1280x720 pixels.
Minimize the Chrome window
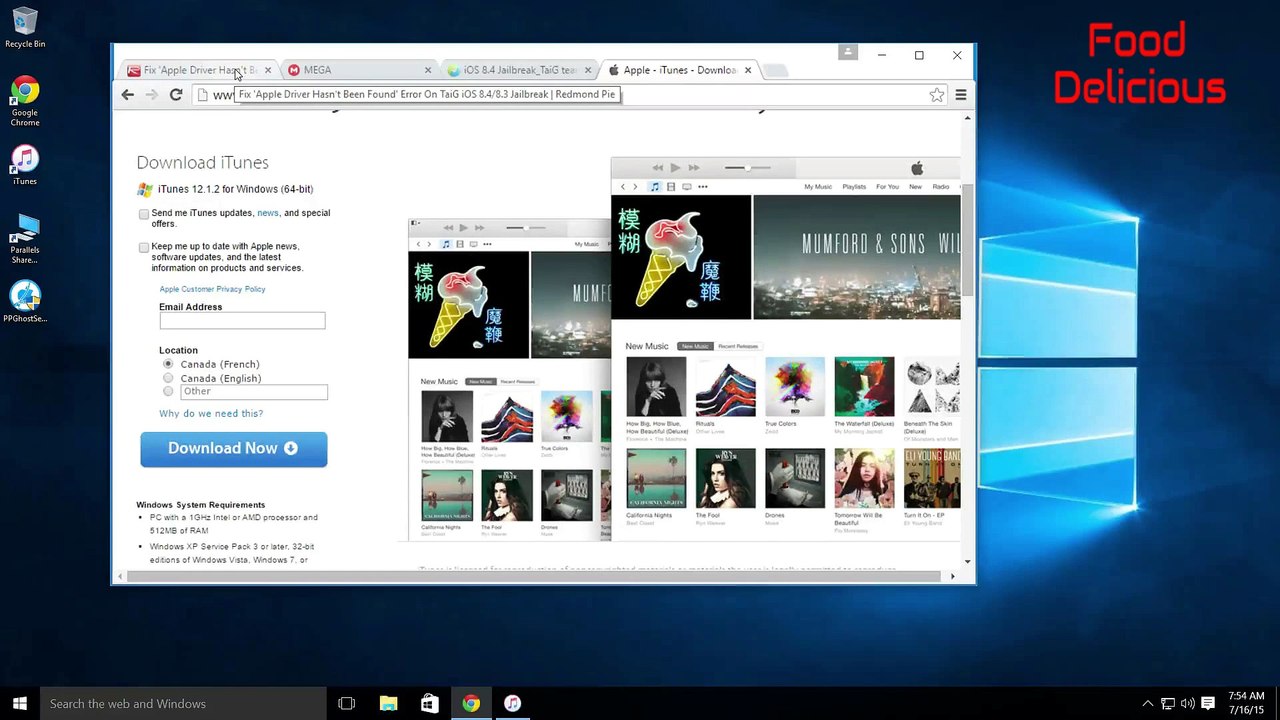(x=882, y=55)
